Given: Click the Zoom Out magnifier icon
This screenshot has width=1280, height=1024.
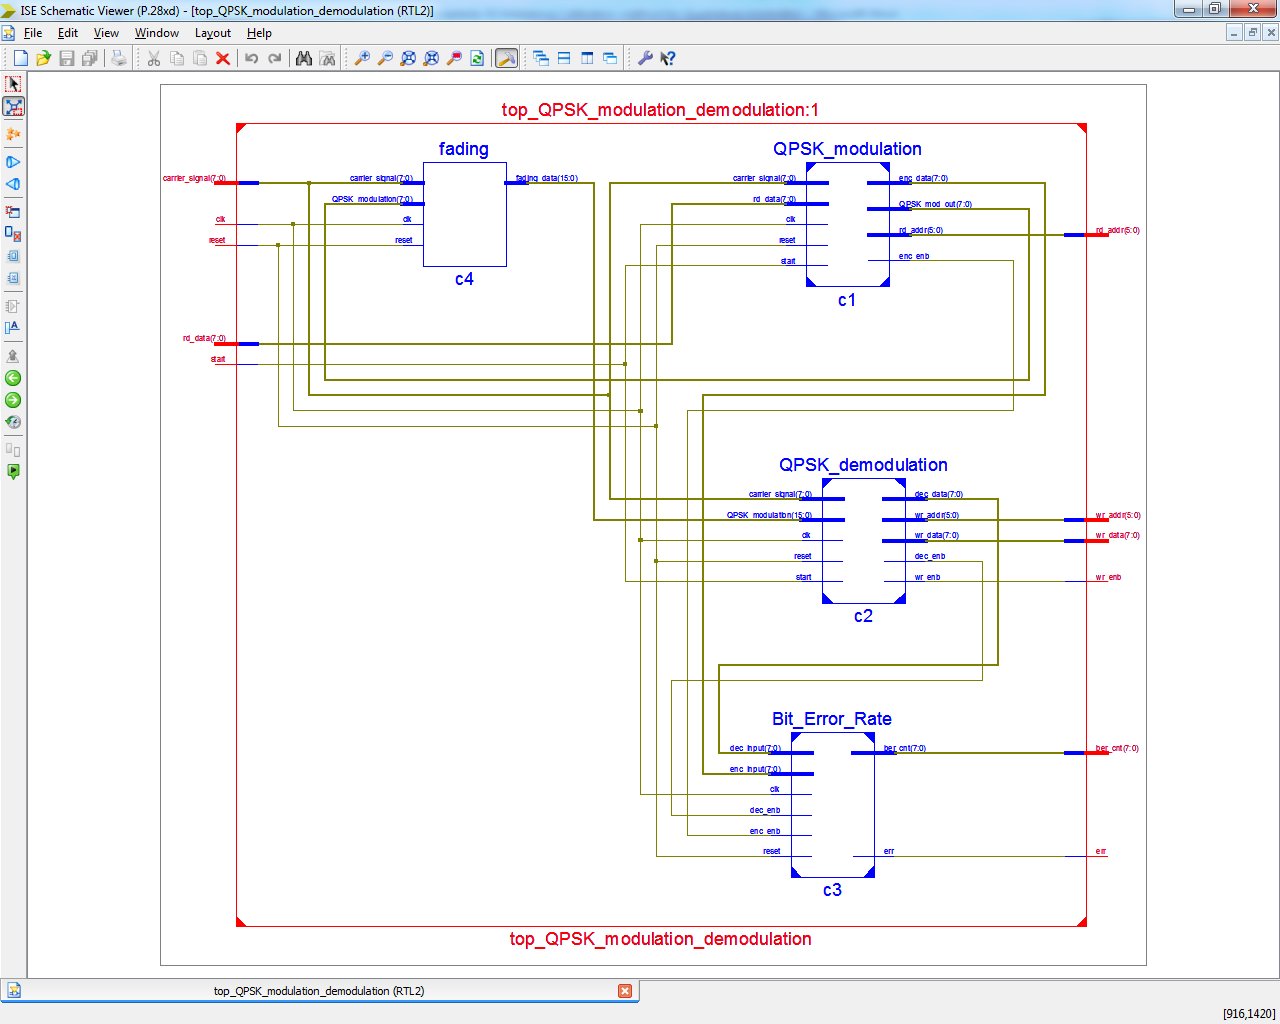Looking at the screenshot, I should 385,58.
